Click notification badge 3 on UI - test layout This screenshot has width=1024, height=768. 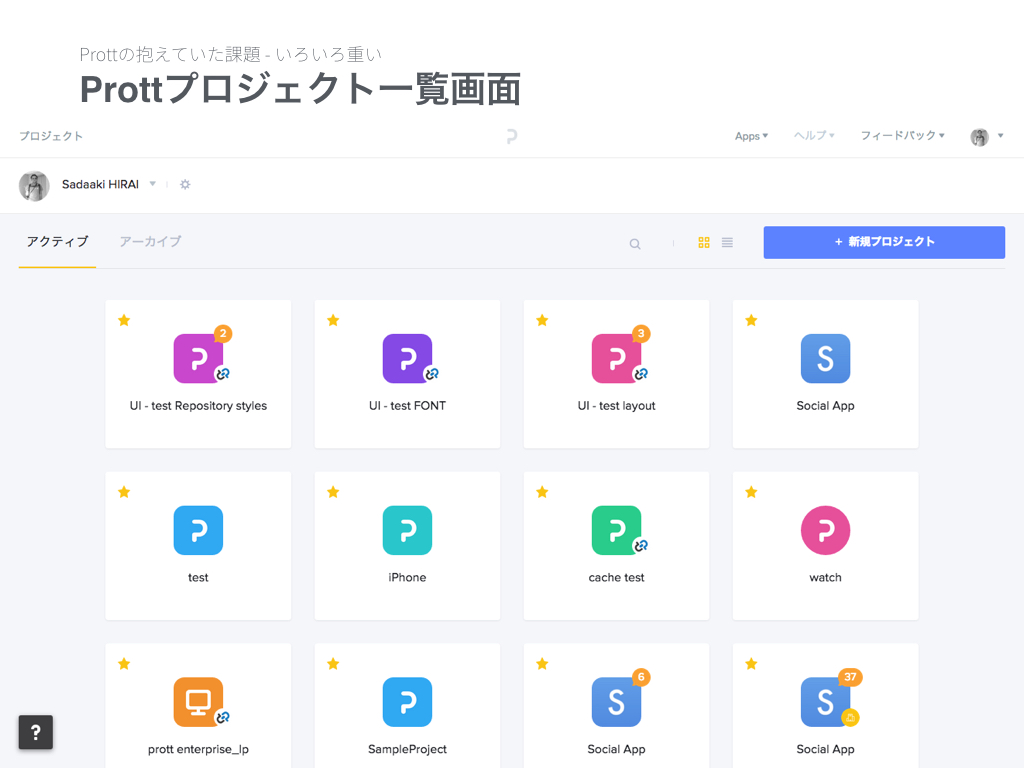pyautogui.click(x=641, y=334)
